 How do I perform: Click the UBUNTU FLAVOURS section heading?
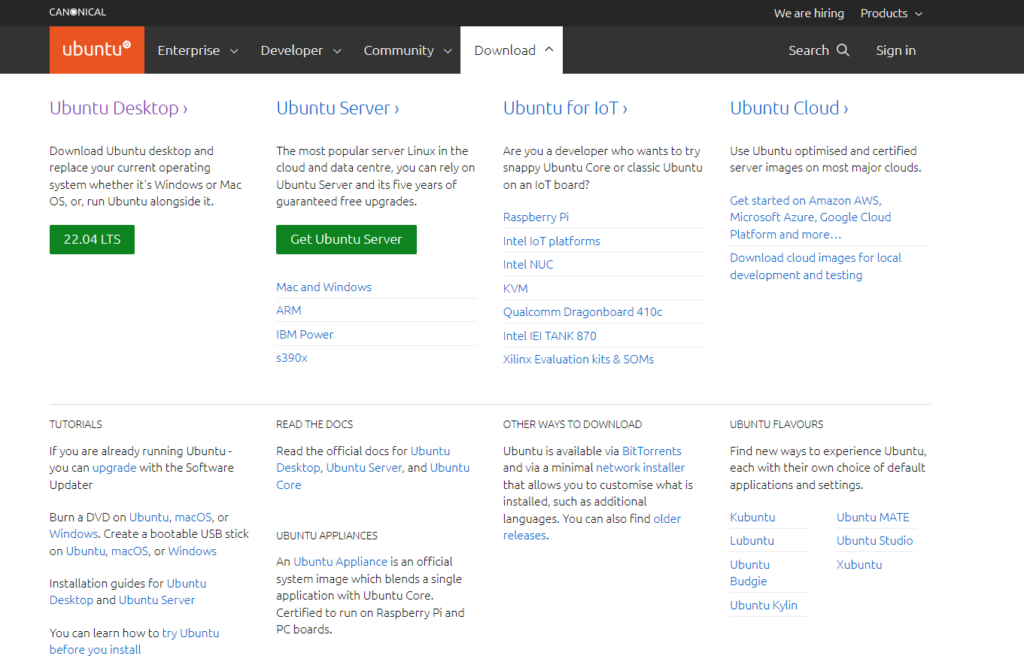click(776, 424)
